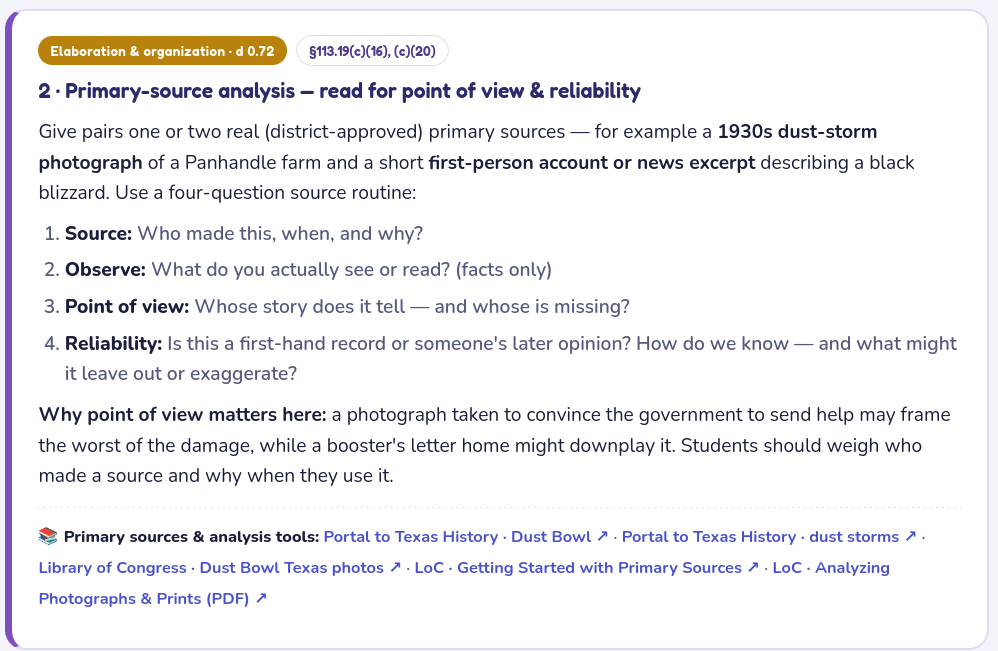This screenshot has width=998, height=651.
Task: Click the Primary-source analysis section heading
Action: tap(339, 91)
